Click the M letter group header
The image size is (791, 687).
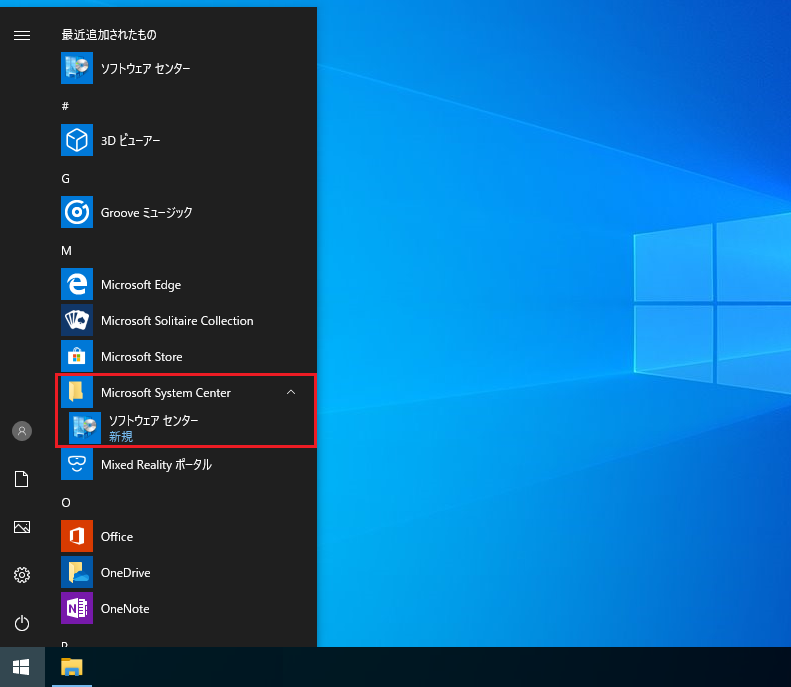click(x=66, y=251)
